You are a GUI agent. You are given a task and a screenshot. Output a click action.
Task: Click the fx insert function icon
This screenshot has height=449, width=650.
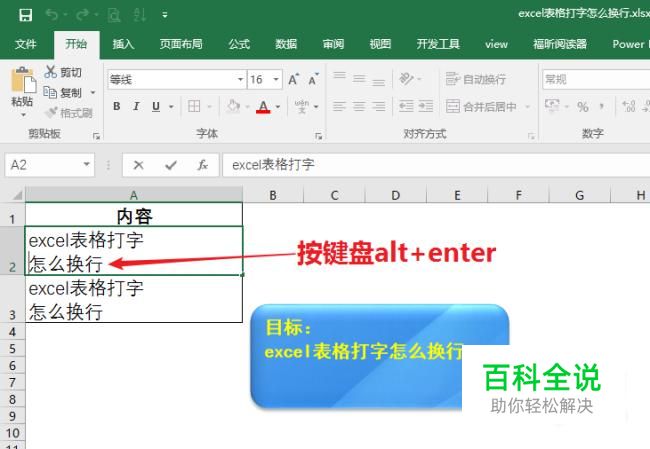(203, 165)
